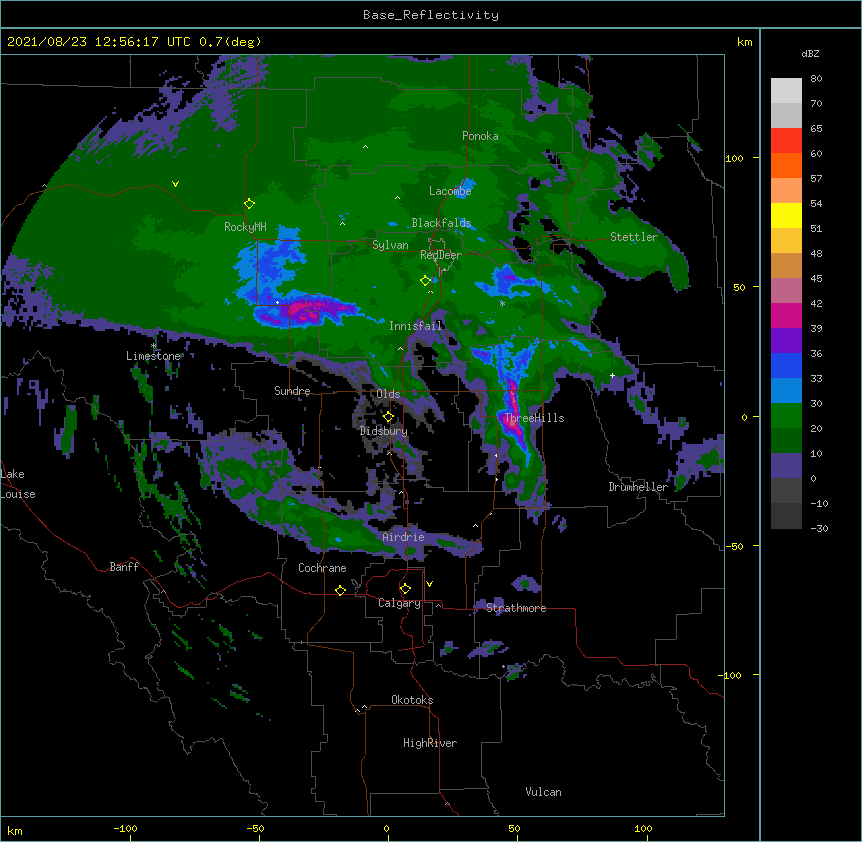Click the Banff label

(124, 567)
